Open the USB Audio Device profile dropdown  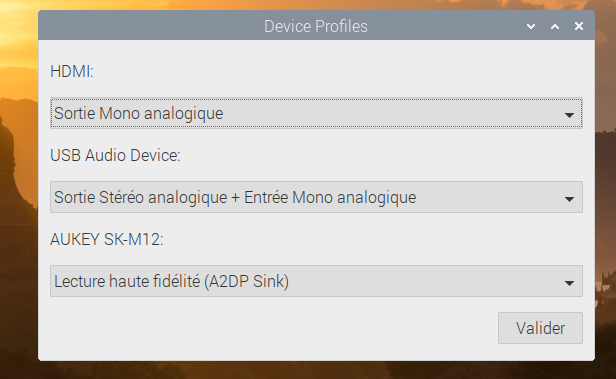pyautogui.click(x=316, y=197)
